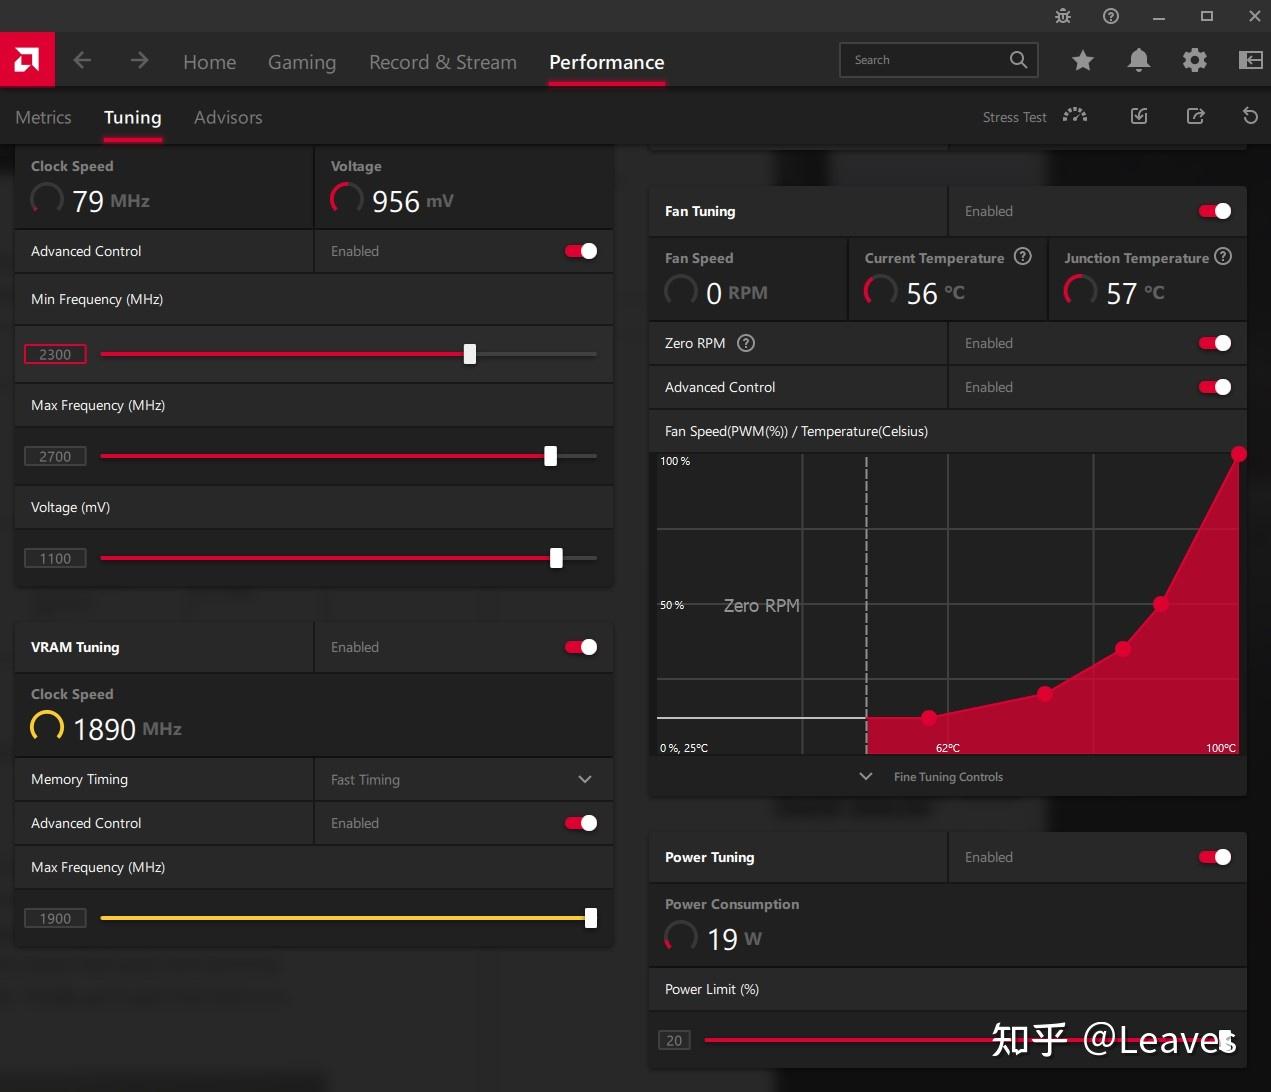This screenshot has width=1271, height=1092.
Task: Expand Fine Tuning Controls chevron
Action: (x=866, y=776)
